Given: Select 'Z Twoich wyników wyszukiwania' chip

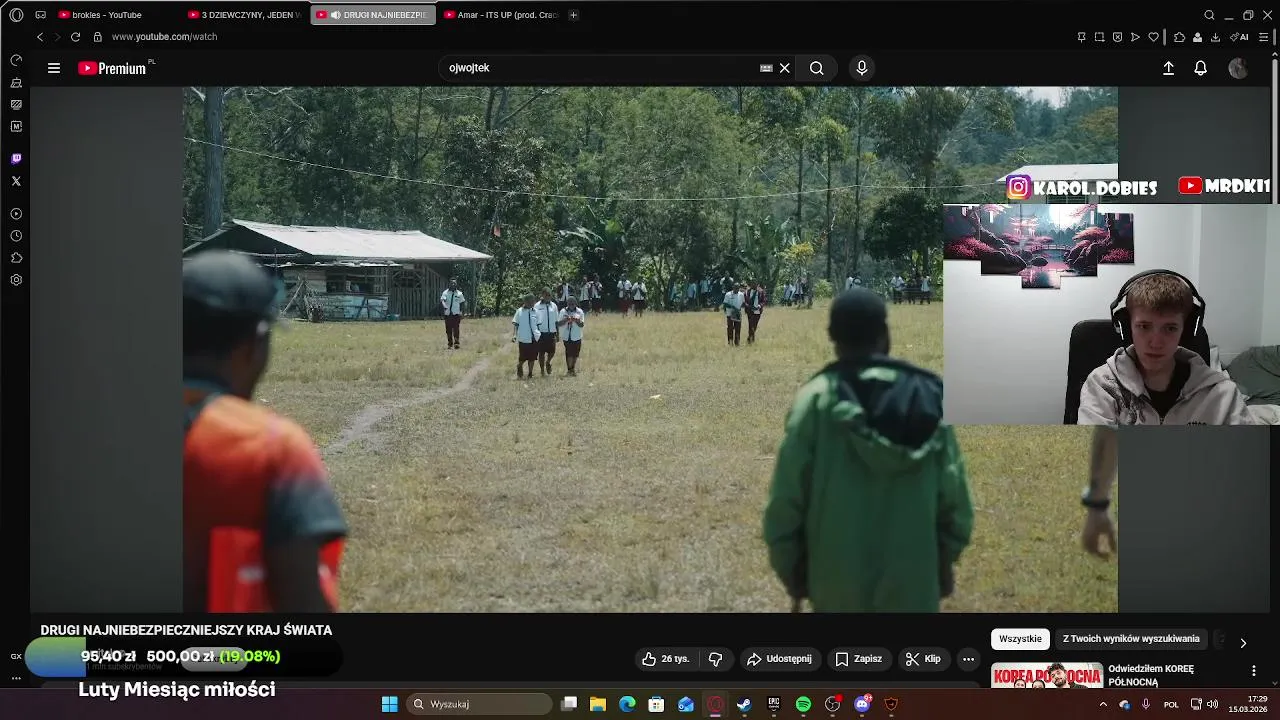Looking at the screenshot, I should point(1131,639).
